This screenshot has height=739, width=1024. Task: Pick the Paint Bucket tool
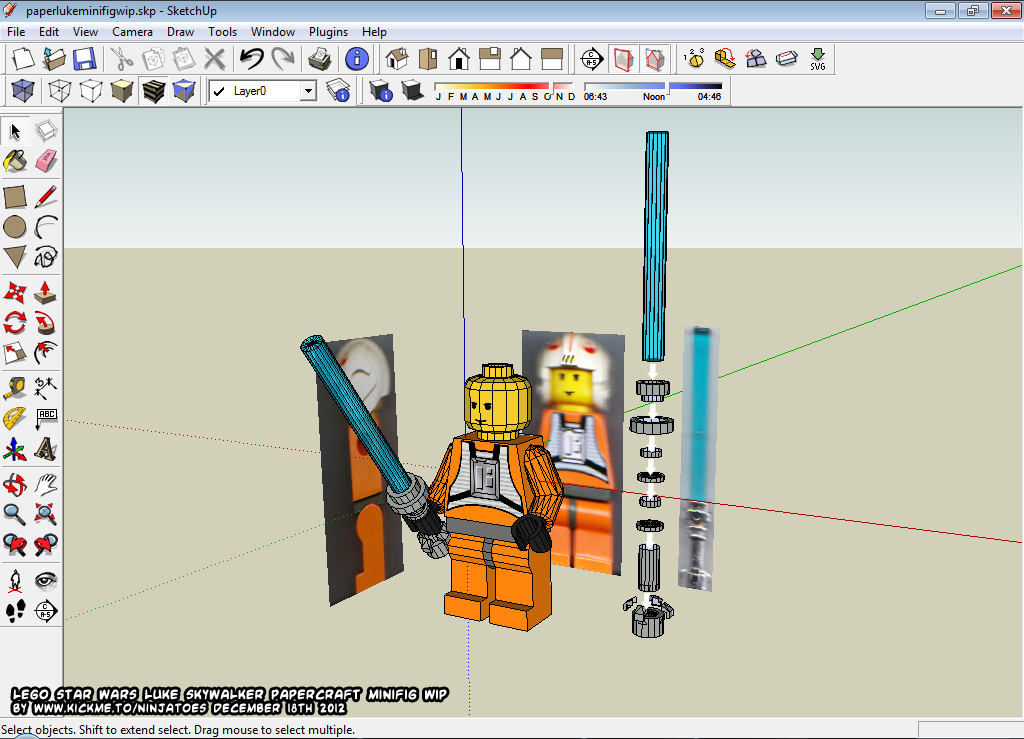(15, 161)
